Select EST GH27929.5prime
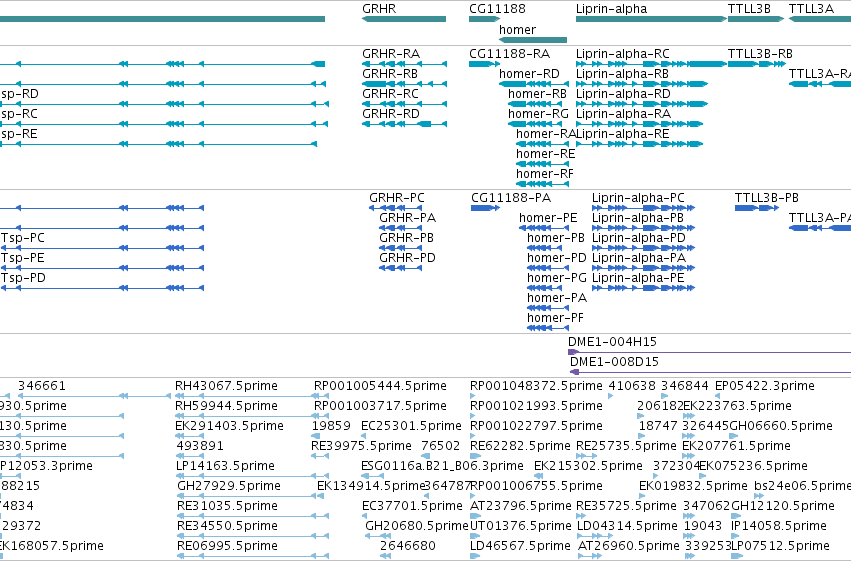The image size is (851, 561). coord(228,486)
